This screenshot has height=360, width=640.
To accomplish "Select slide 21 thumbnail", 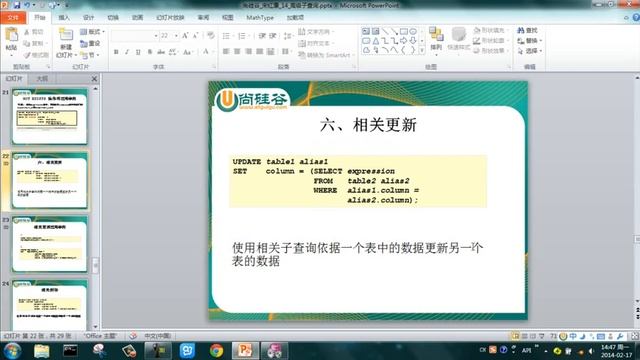I will coord(49,117).
